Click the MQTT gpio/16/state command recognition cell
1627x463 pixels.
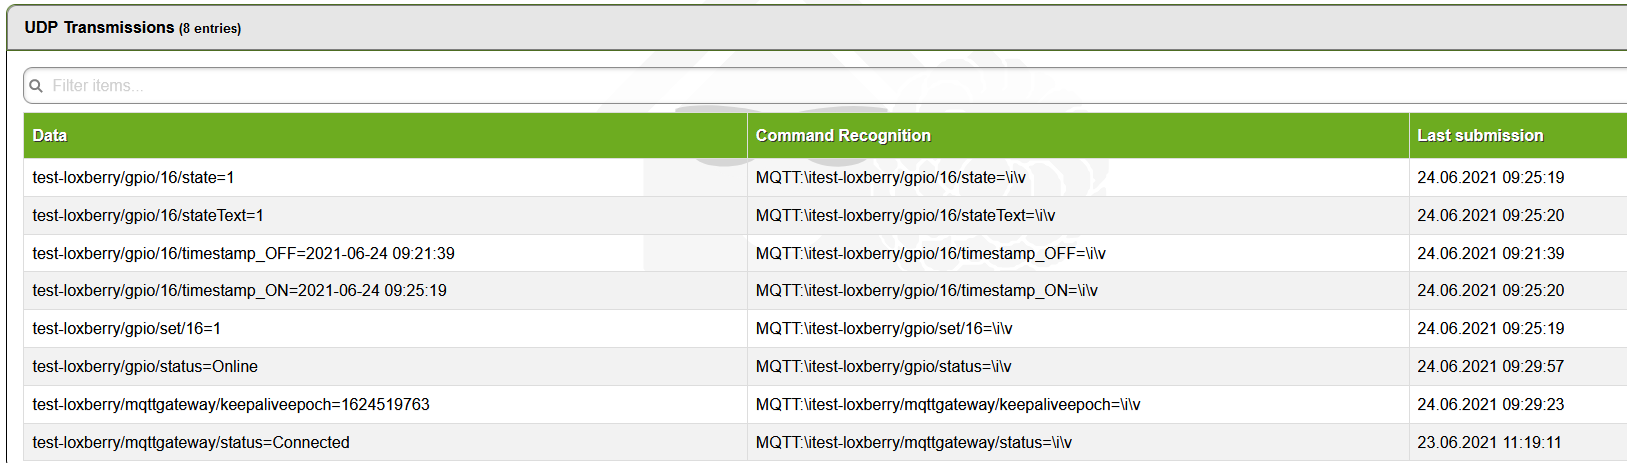point(890,178)
